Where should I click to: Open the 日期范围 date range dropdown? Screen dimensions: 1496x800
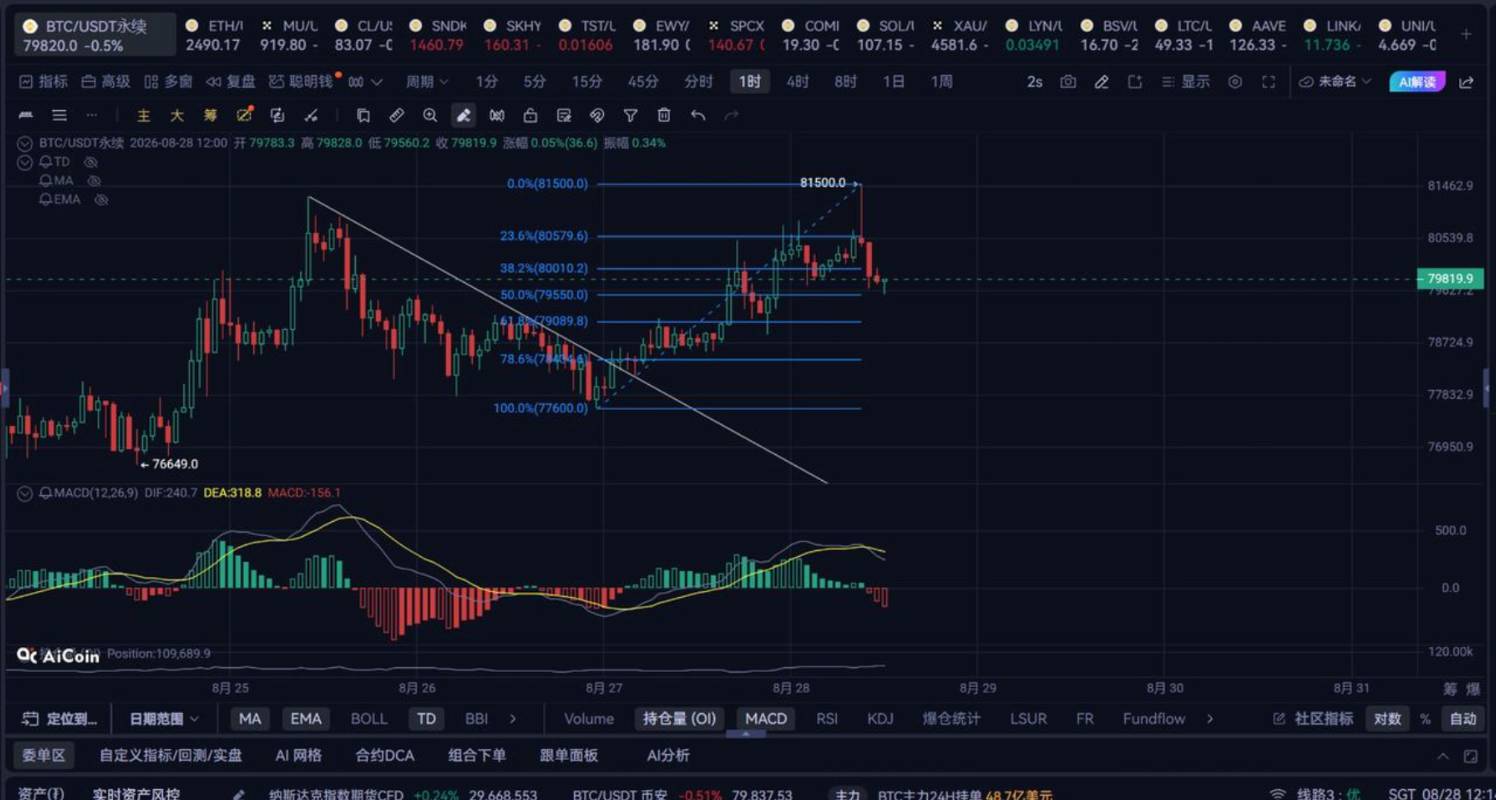coord(164,719)
